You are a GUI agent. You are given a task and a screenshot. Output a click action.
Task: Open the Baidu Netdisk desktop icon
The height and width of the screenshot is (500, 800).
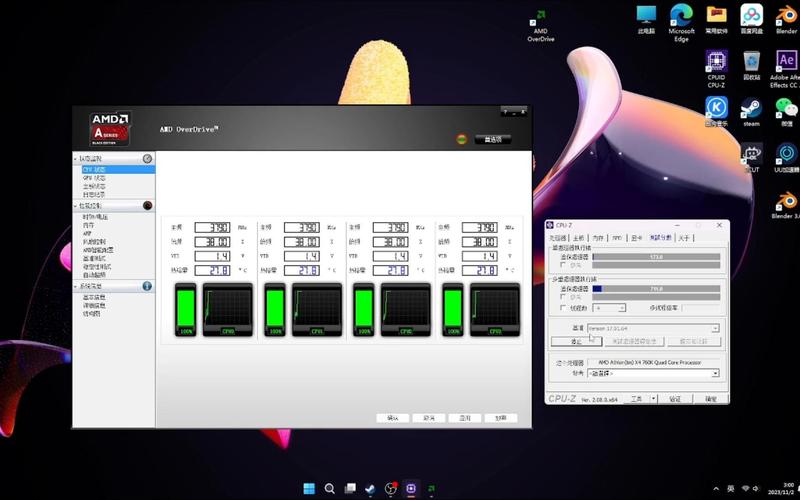pos(752,19)
